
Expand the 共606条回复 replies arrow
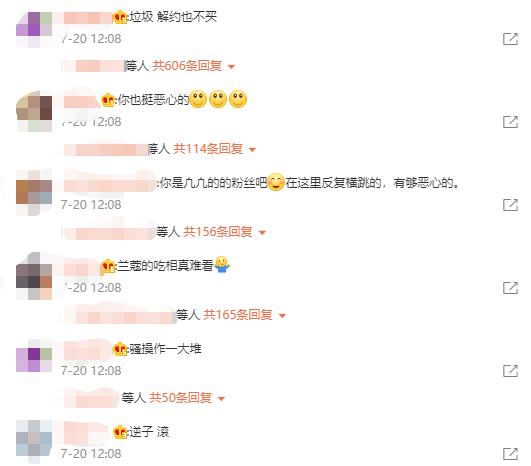(x=232, y=67)
